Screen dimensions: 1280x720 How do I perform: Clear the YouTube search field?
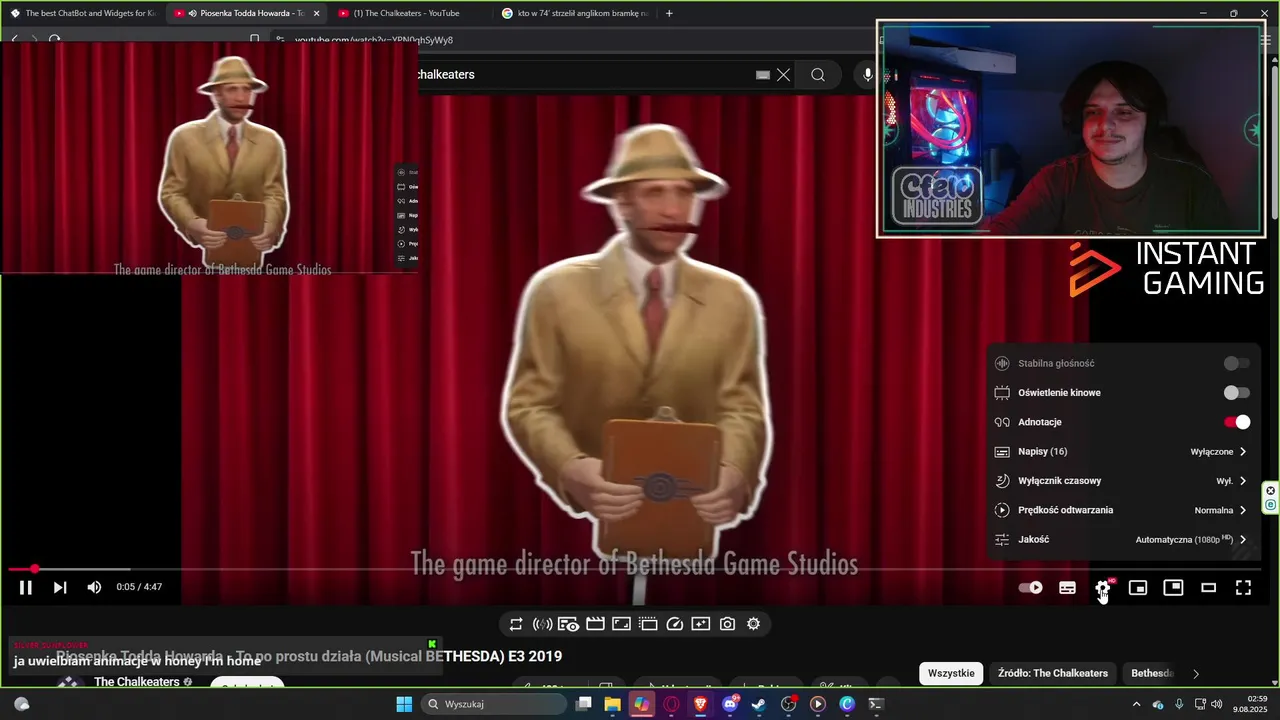click(784, 75)
